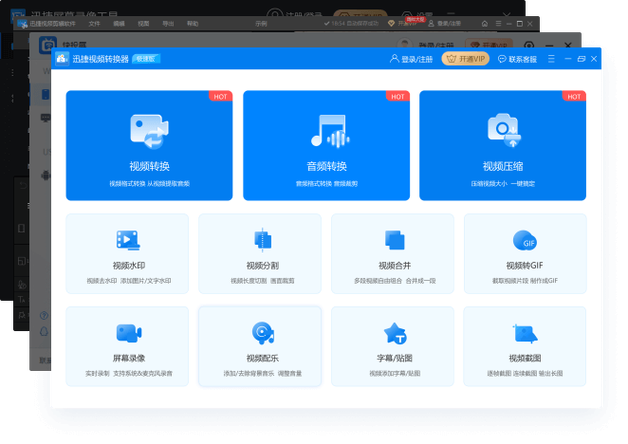
Task: Open the 视频配乐 background music tool
Action: coord(260,346)
